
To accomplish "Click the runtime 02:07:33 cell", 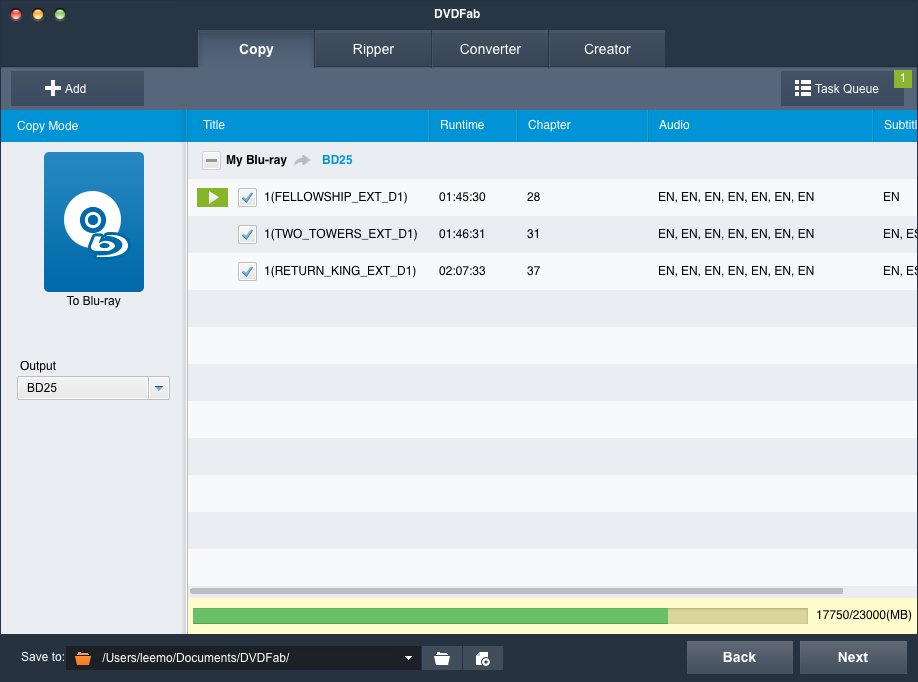I will click(x=462, y=271).
